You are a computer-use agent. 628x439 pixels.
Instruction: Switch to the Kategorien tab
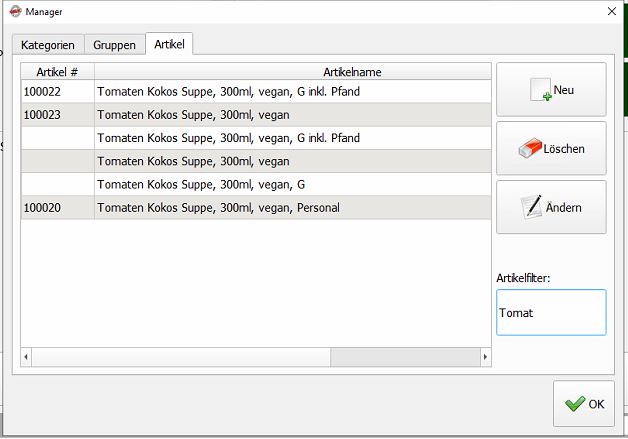(x=48, y=45)
